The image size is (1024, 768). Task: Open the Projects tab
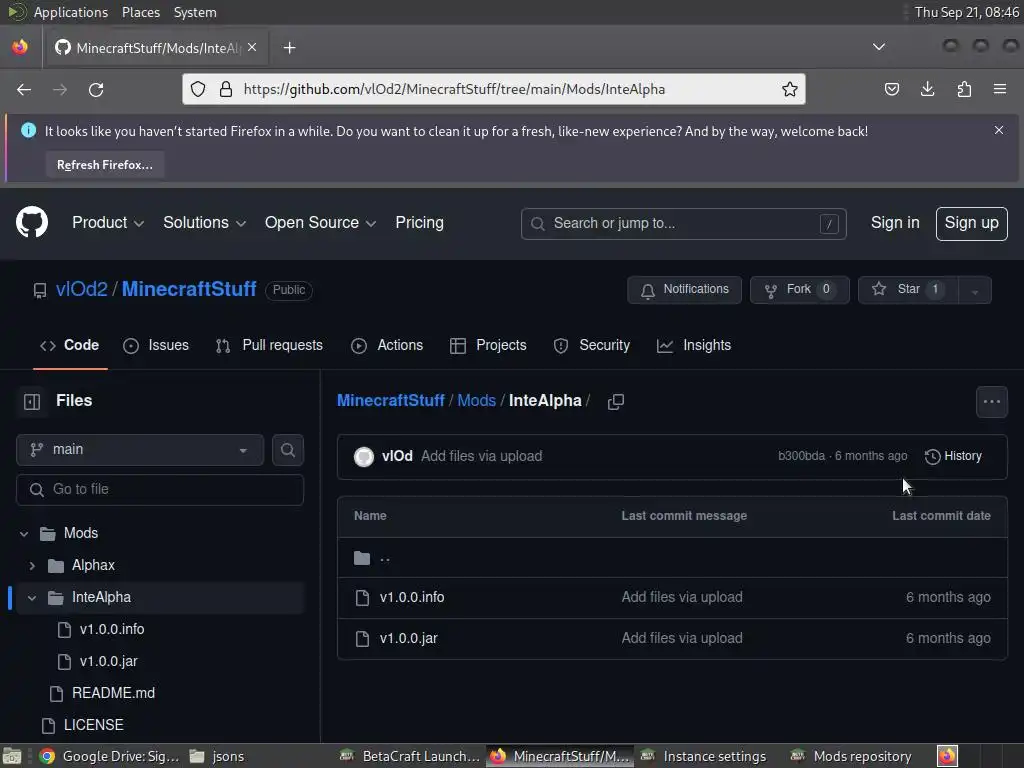coord(488,345)
